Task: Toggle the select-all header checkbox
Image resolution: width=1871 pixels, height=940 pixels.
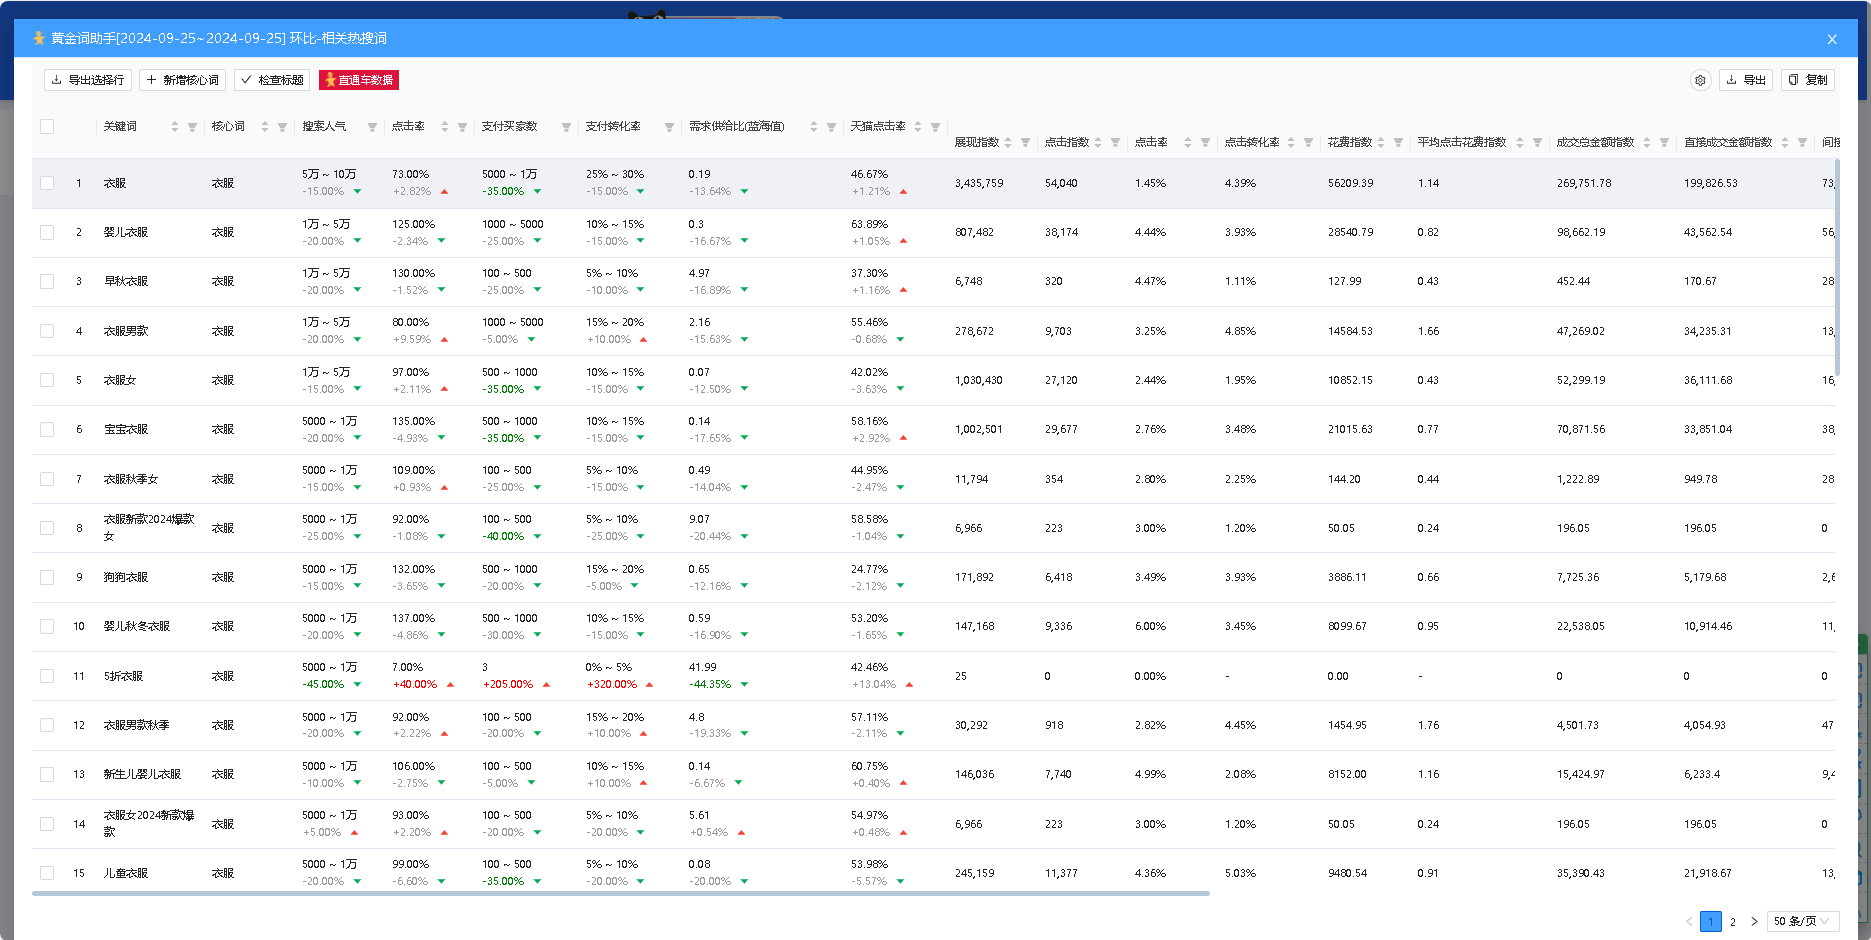Action: click(x=47, y=127)
